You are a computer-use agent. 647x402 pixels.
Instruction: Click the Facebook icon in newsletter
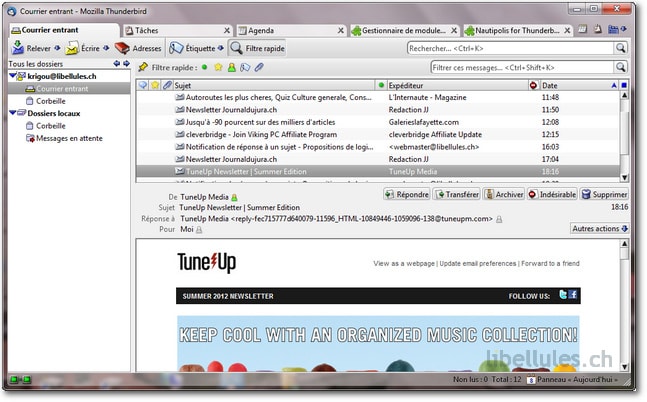(573, 294)
